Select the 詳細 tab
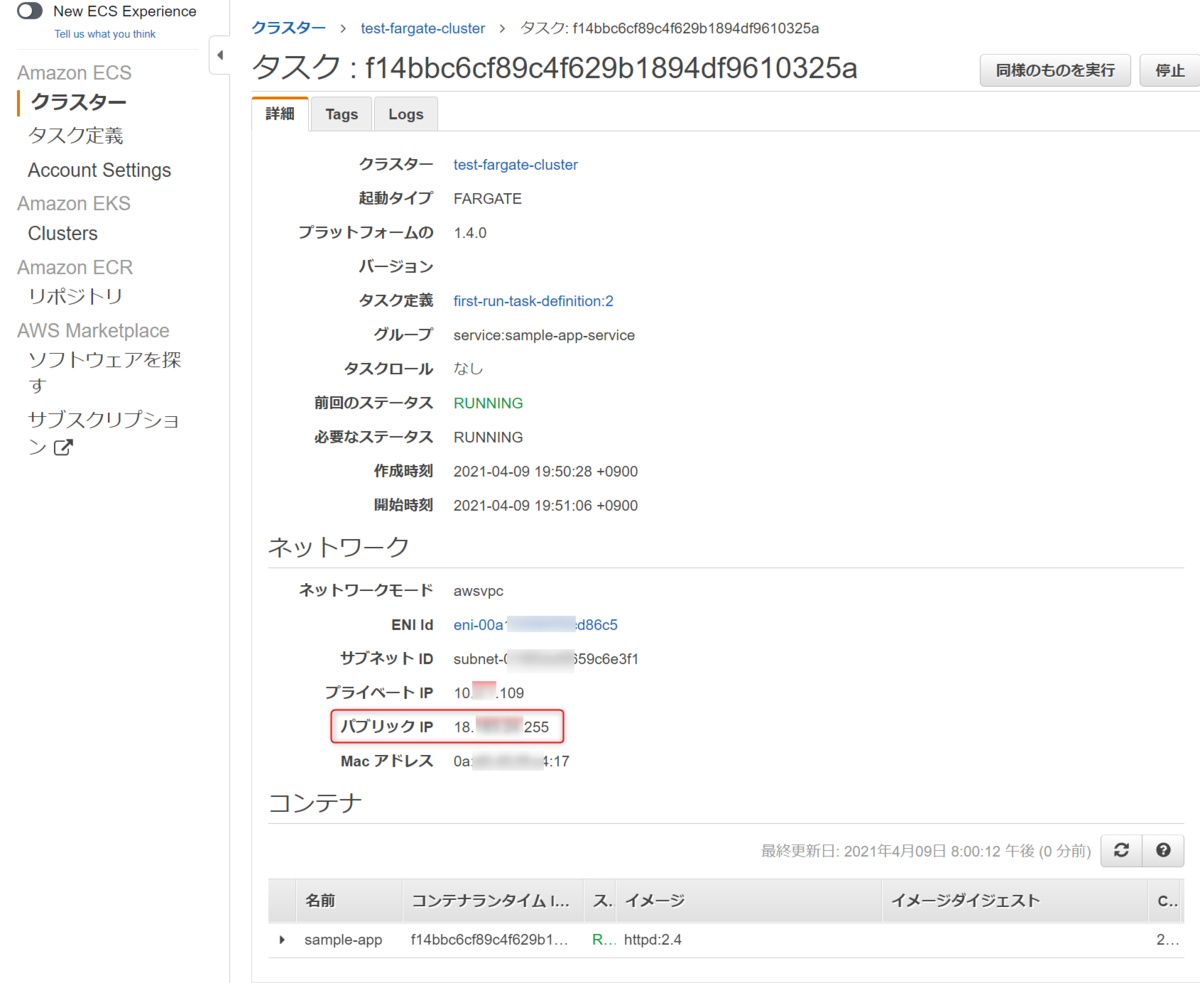Viewport: 1200px width, 983px height. coord(279,113)
